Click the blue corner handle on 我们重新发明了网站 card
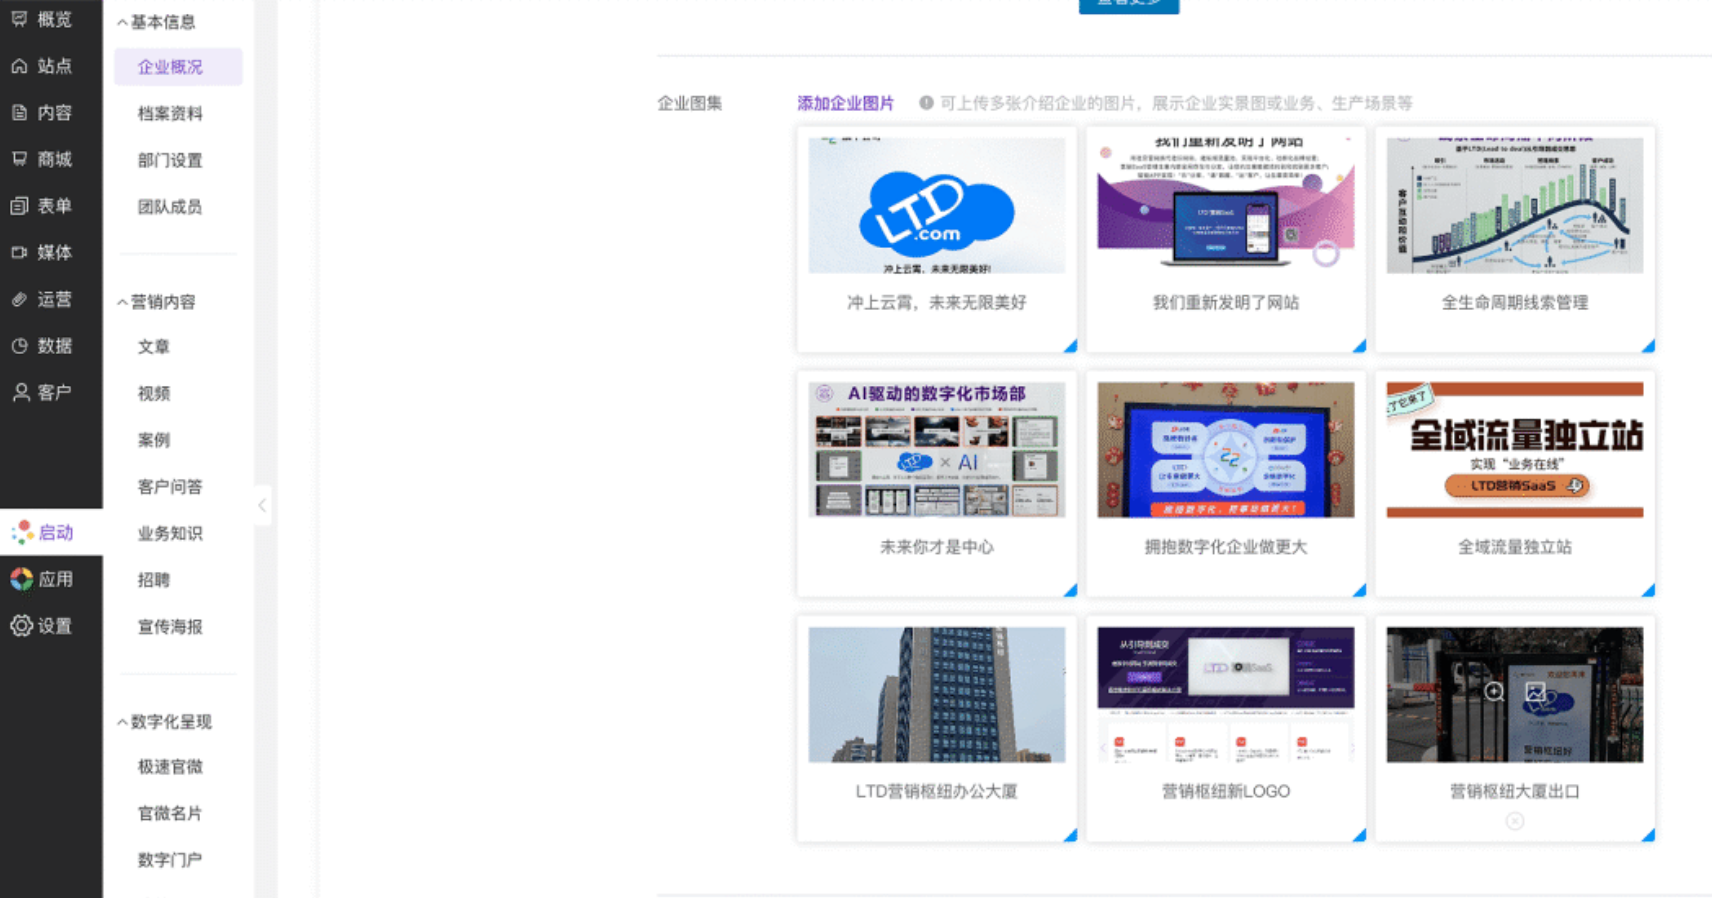 (1359, 346)
